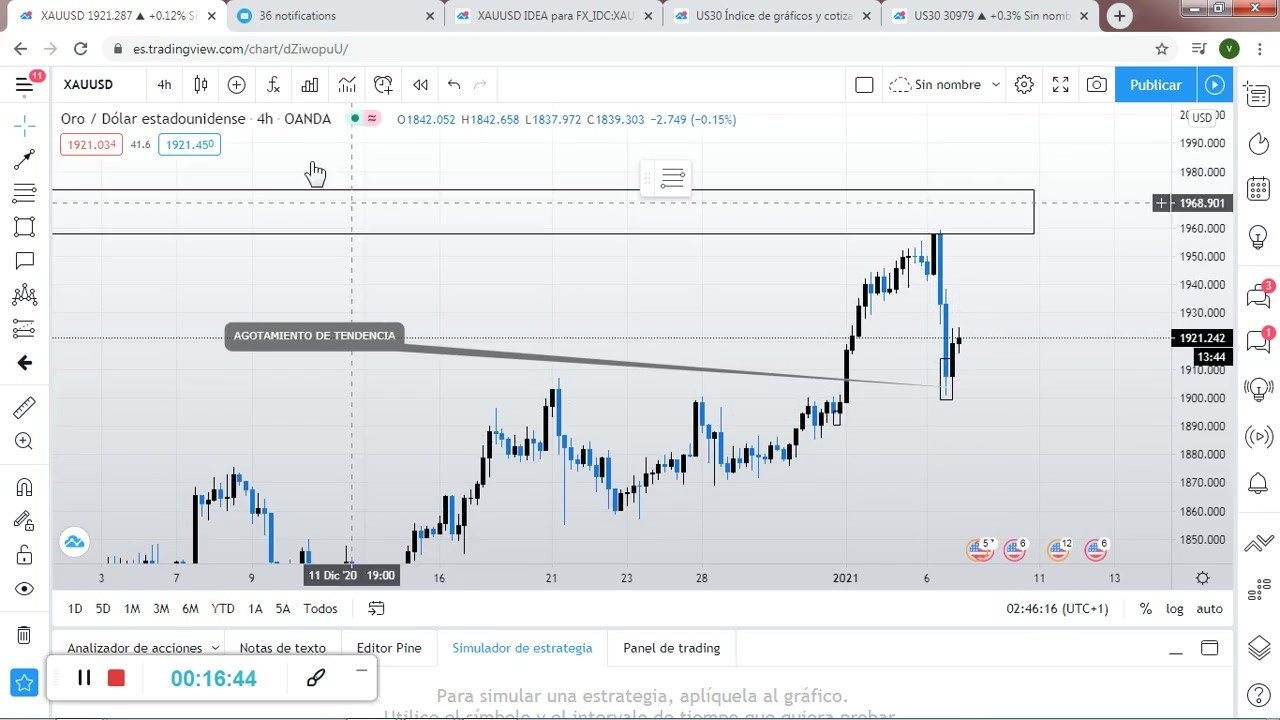Toggle the auto scale option
Image resolution: width=1280 pixels, height=720 pixels.
point(1209,609)
